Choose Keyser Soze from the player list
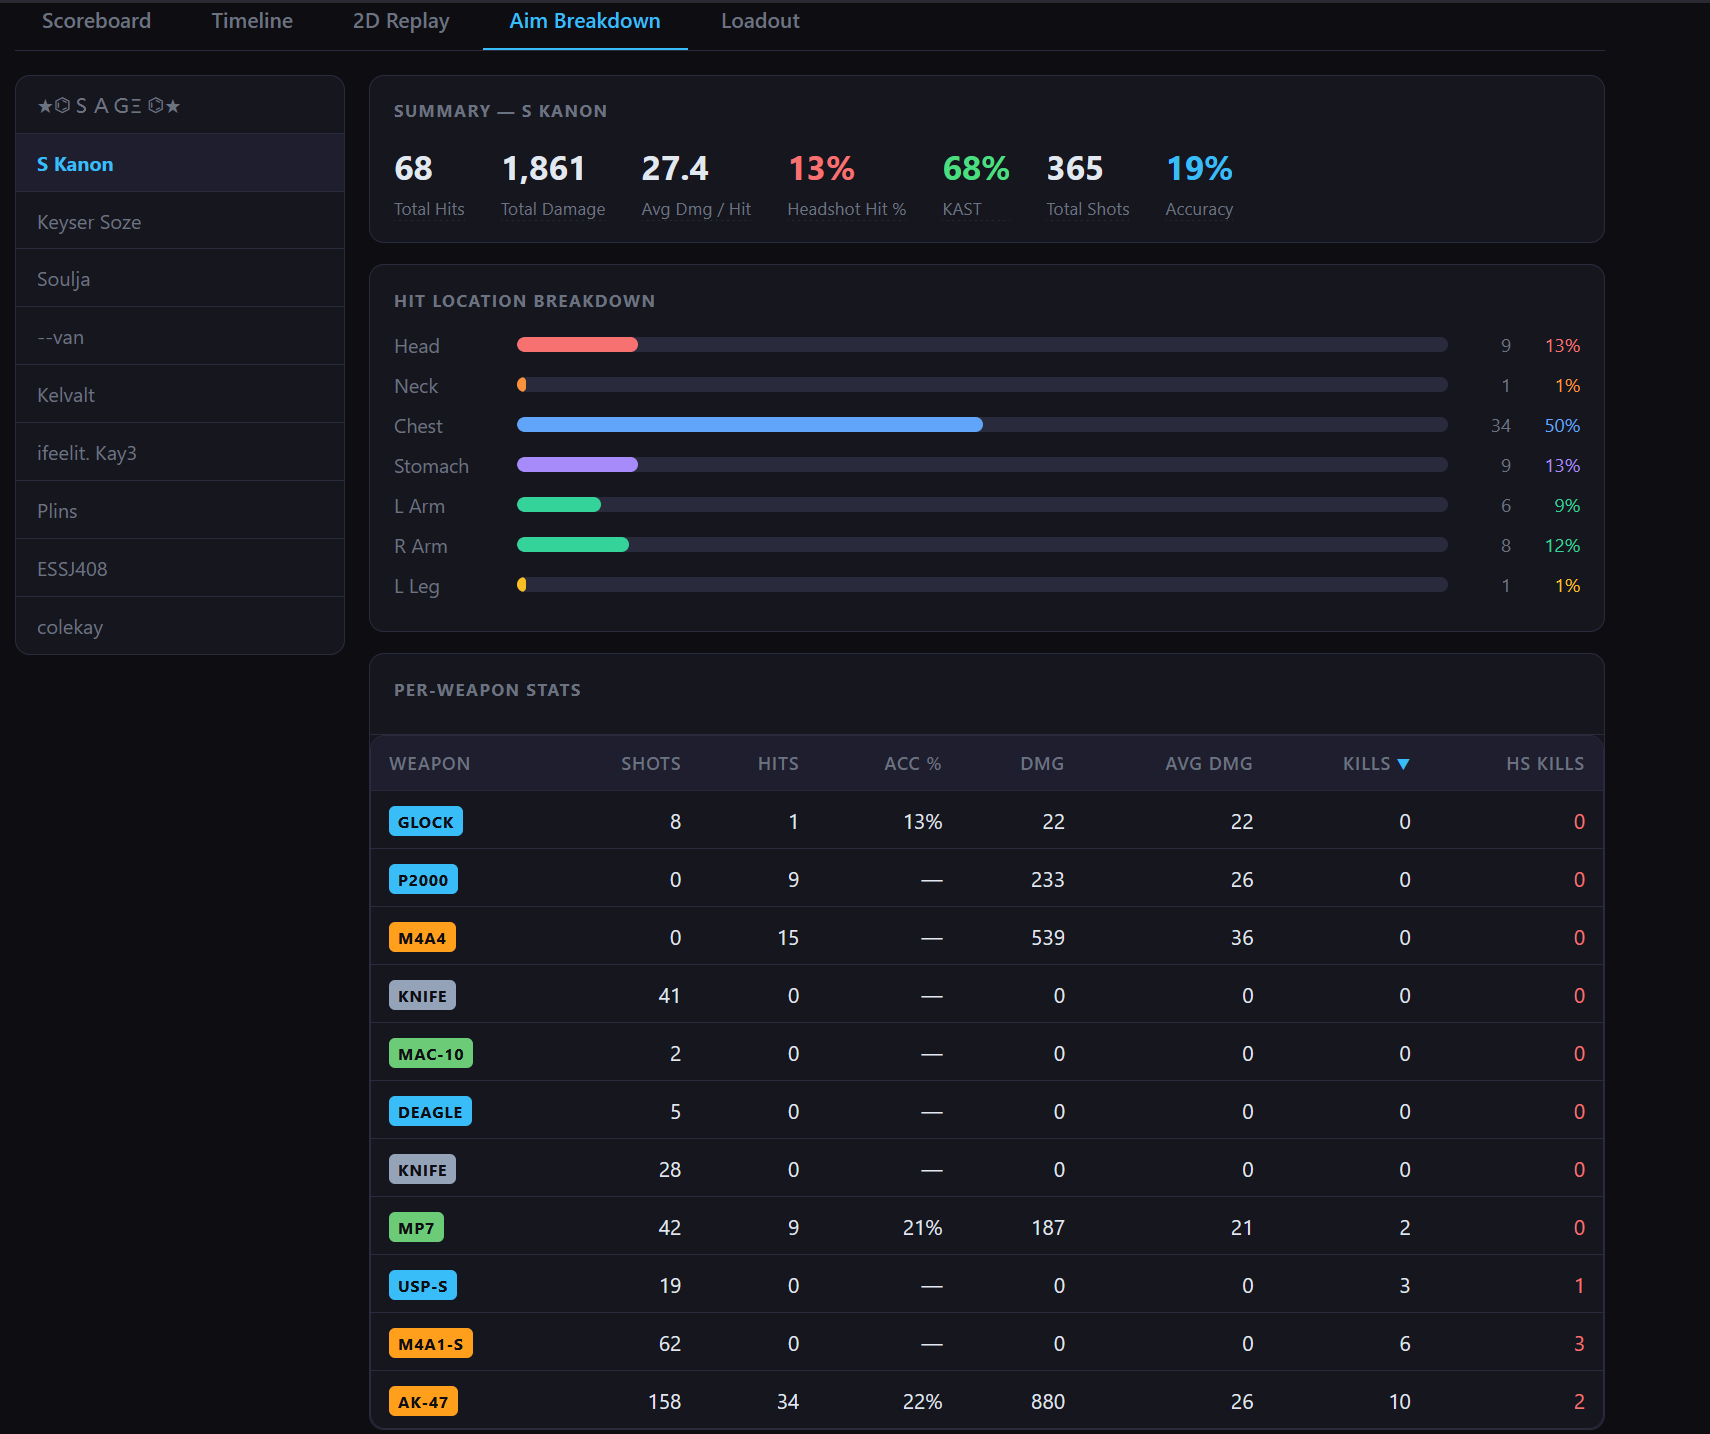Viewport: 1710px width, 1434px height. point(180,222)
